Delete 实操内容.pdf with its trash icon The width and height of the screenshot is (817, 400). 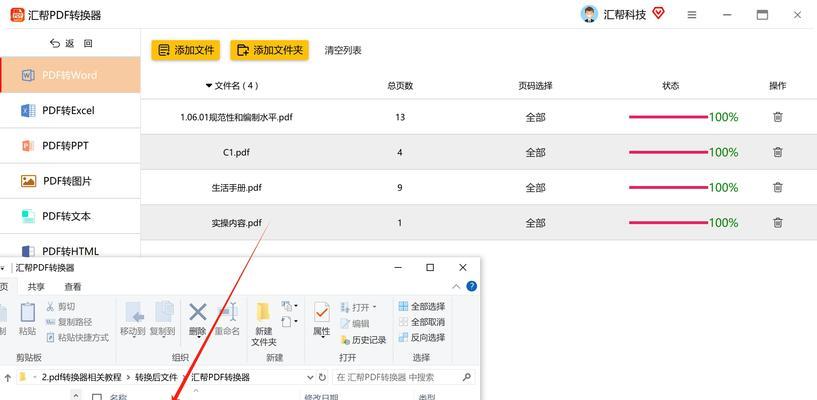(777, 222)
